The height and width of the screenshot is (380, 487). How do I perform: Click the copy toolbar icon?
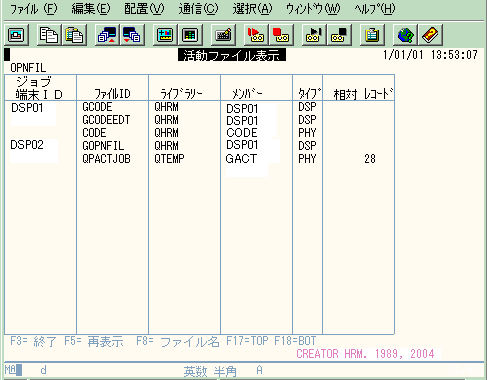49,35
